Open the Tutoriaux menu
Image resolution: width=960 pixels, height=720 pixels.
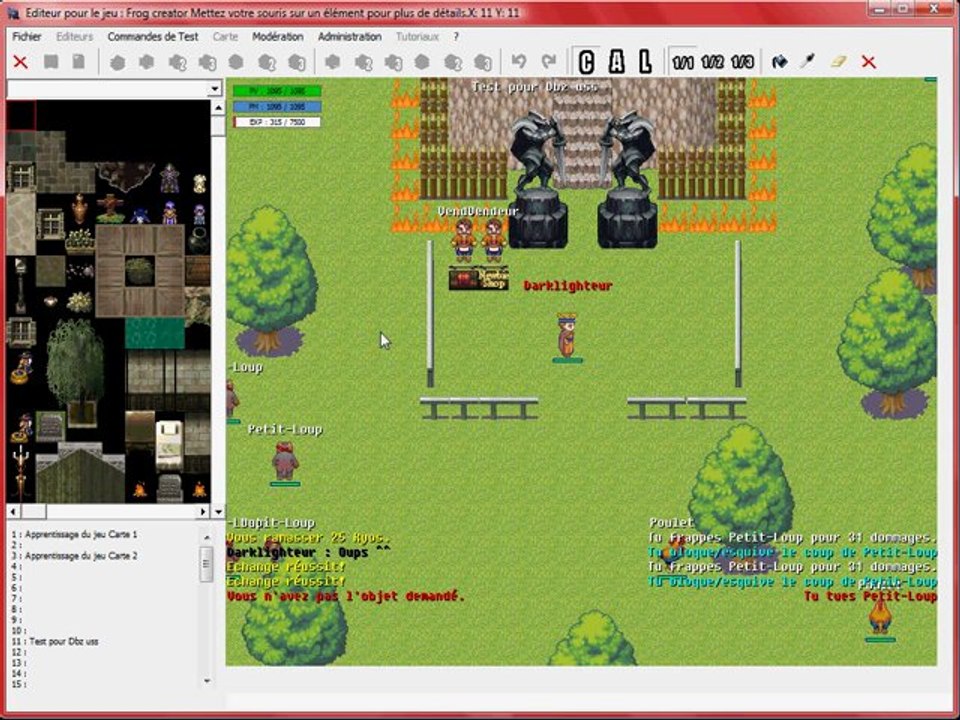pyautogui.click(x=418, y=37)
